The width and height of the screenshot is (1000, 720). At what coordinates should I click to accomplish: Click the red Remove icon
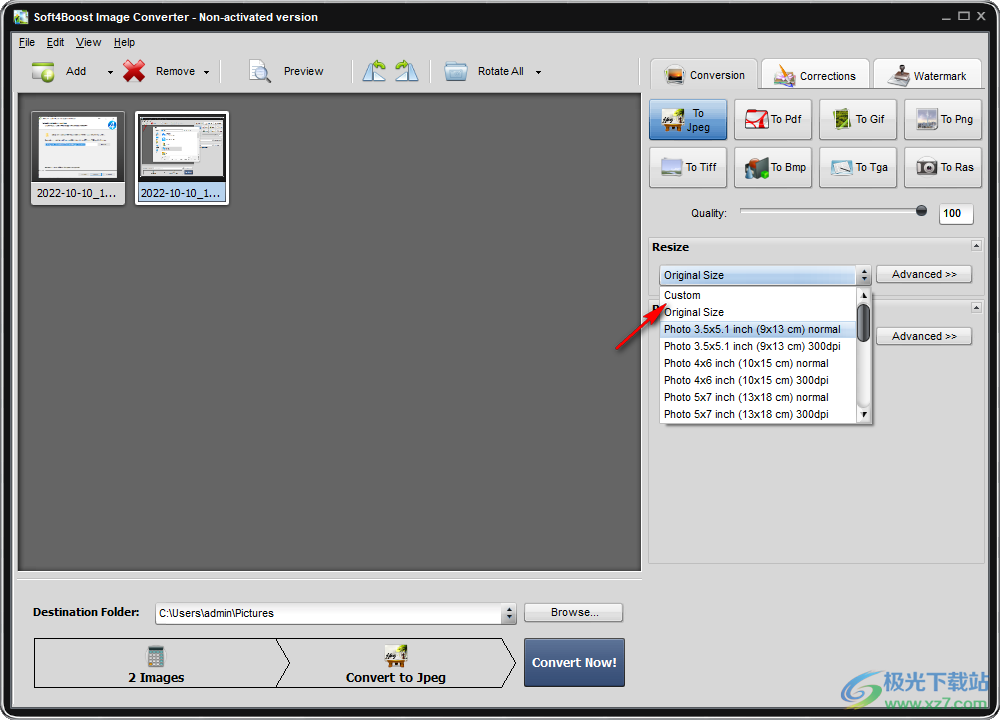134,71
